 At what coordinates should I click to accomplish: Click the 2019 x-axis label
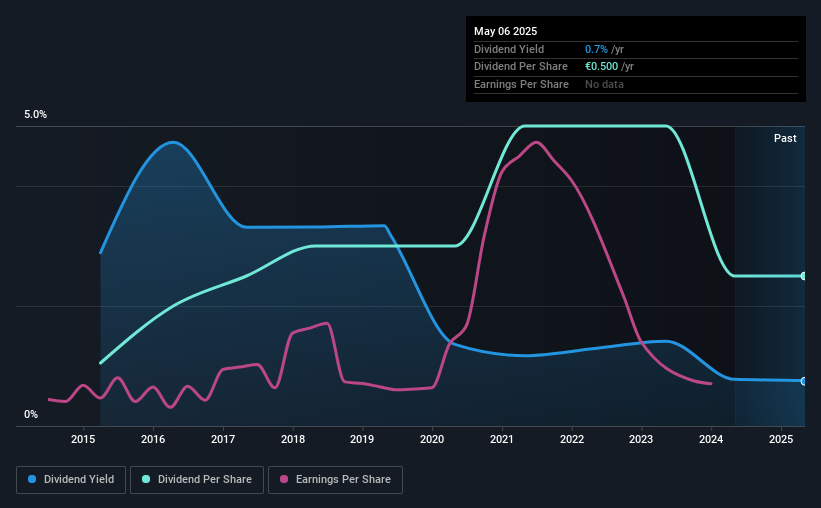coord(362,439)
